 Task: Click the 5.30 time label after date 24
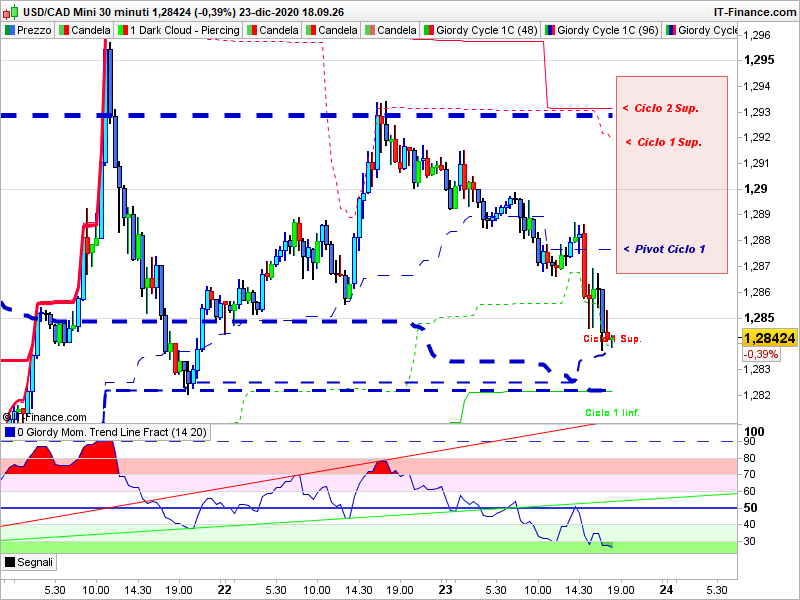click(717, 590)
